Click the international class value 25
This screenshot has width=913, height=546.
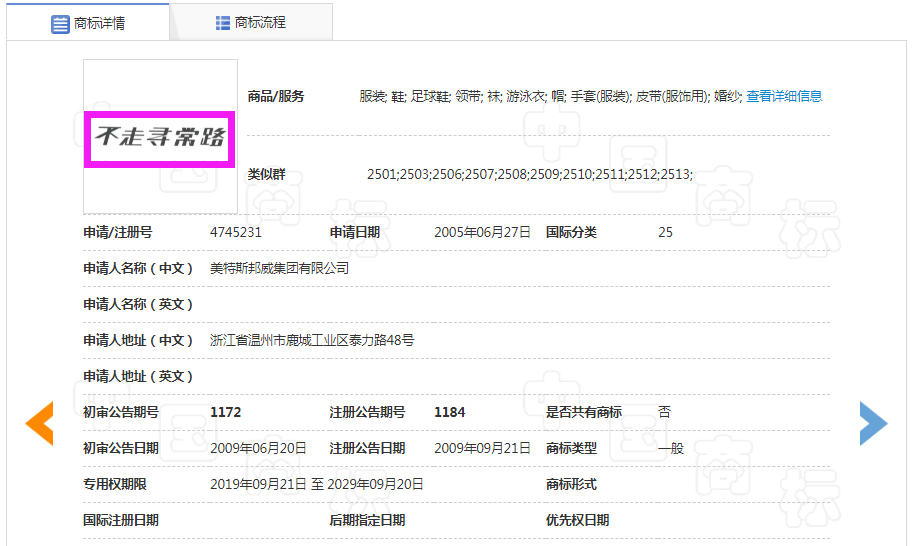(665, 232)
